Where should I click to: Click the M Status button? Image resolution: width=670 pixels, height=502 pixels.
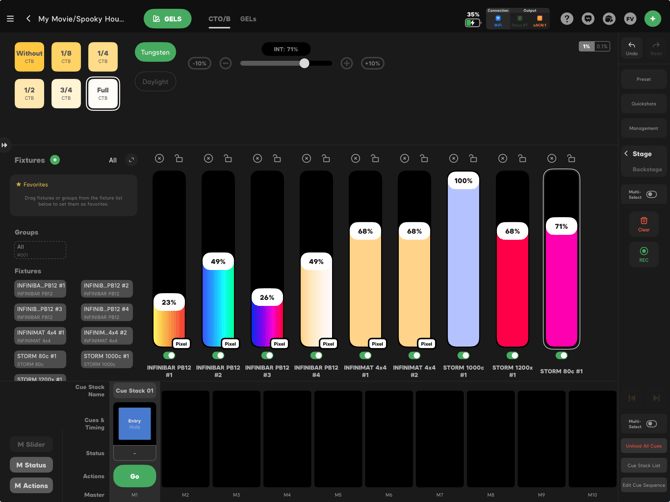point(31,465)
